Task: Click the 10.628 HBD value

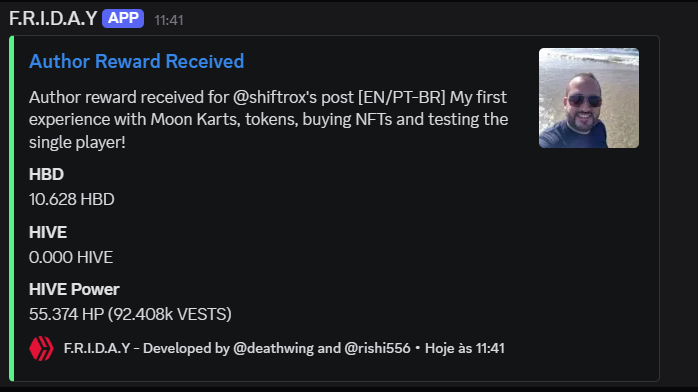Action: coord(72,199)
